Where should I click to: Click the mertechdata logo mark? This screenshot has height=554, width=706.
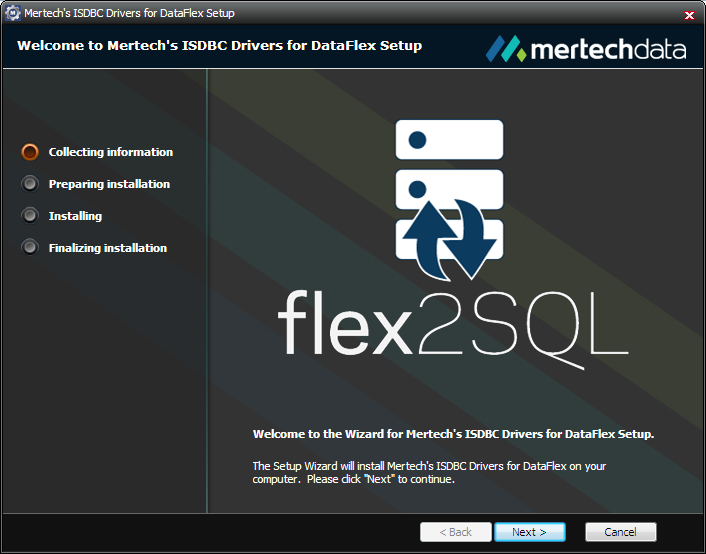(506, 48)
